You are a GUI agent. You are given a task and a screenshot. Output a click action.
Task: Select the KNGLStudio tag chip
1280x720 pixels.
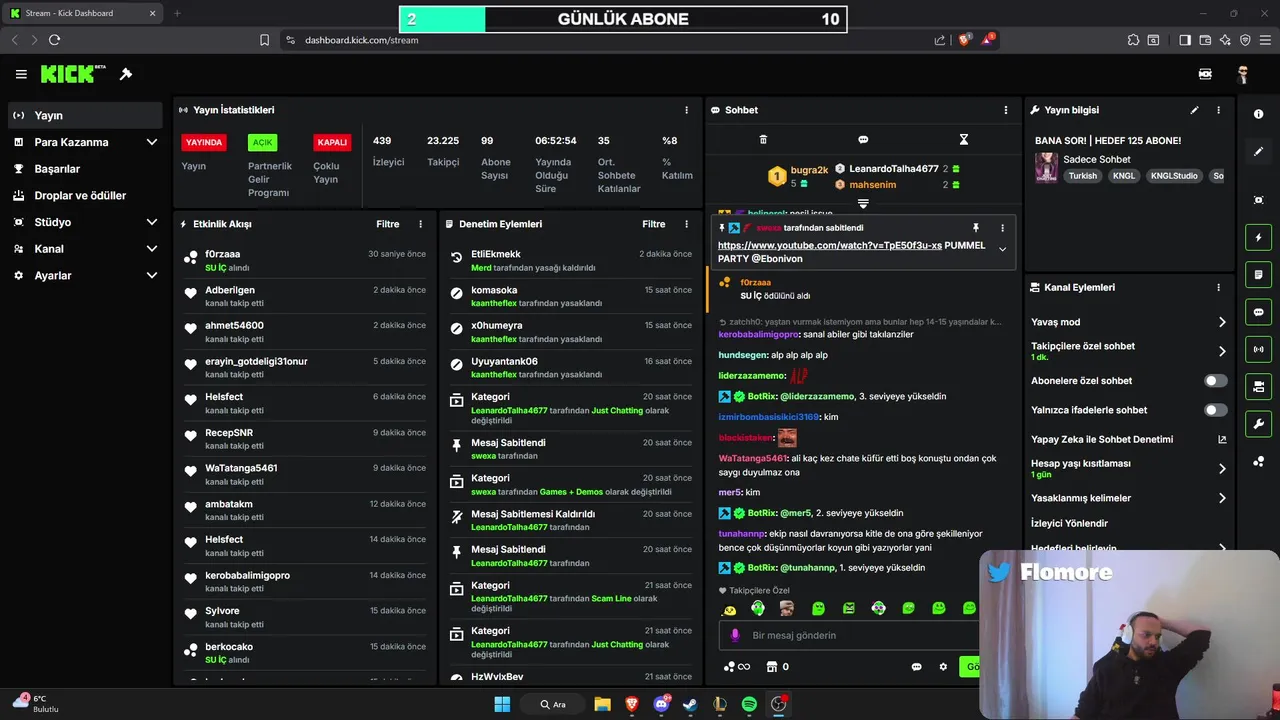coord(1174,176)
